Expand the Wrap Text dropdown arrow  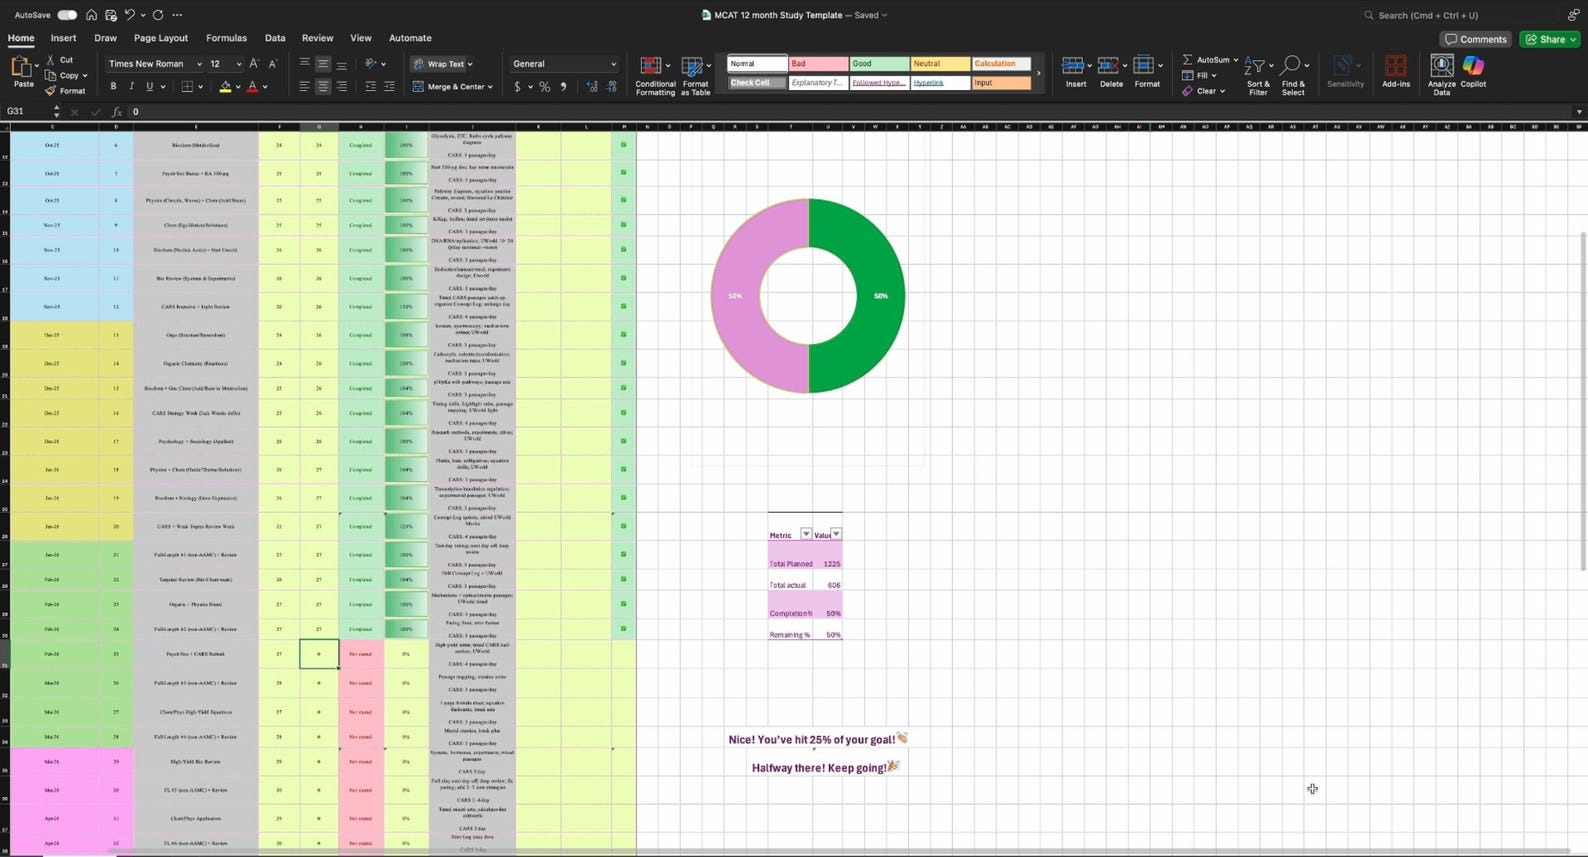470,64
